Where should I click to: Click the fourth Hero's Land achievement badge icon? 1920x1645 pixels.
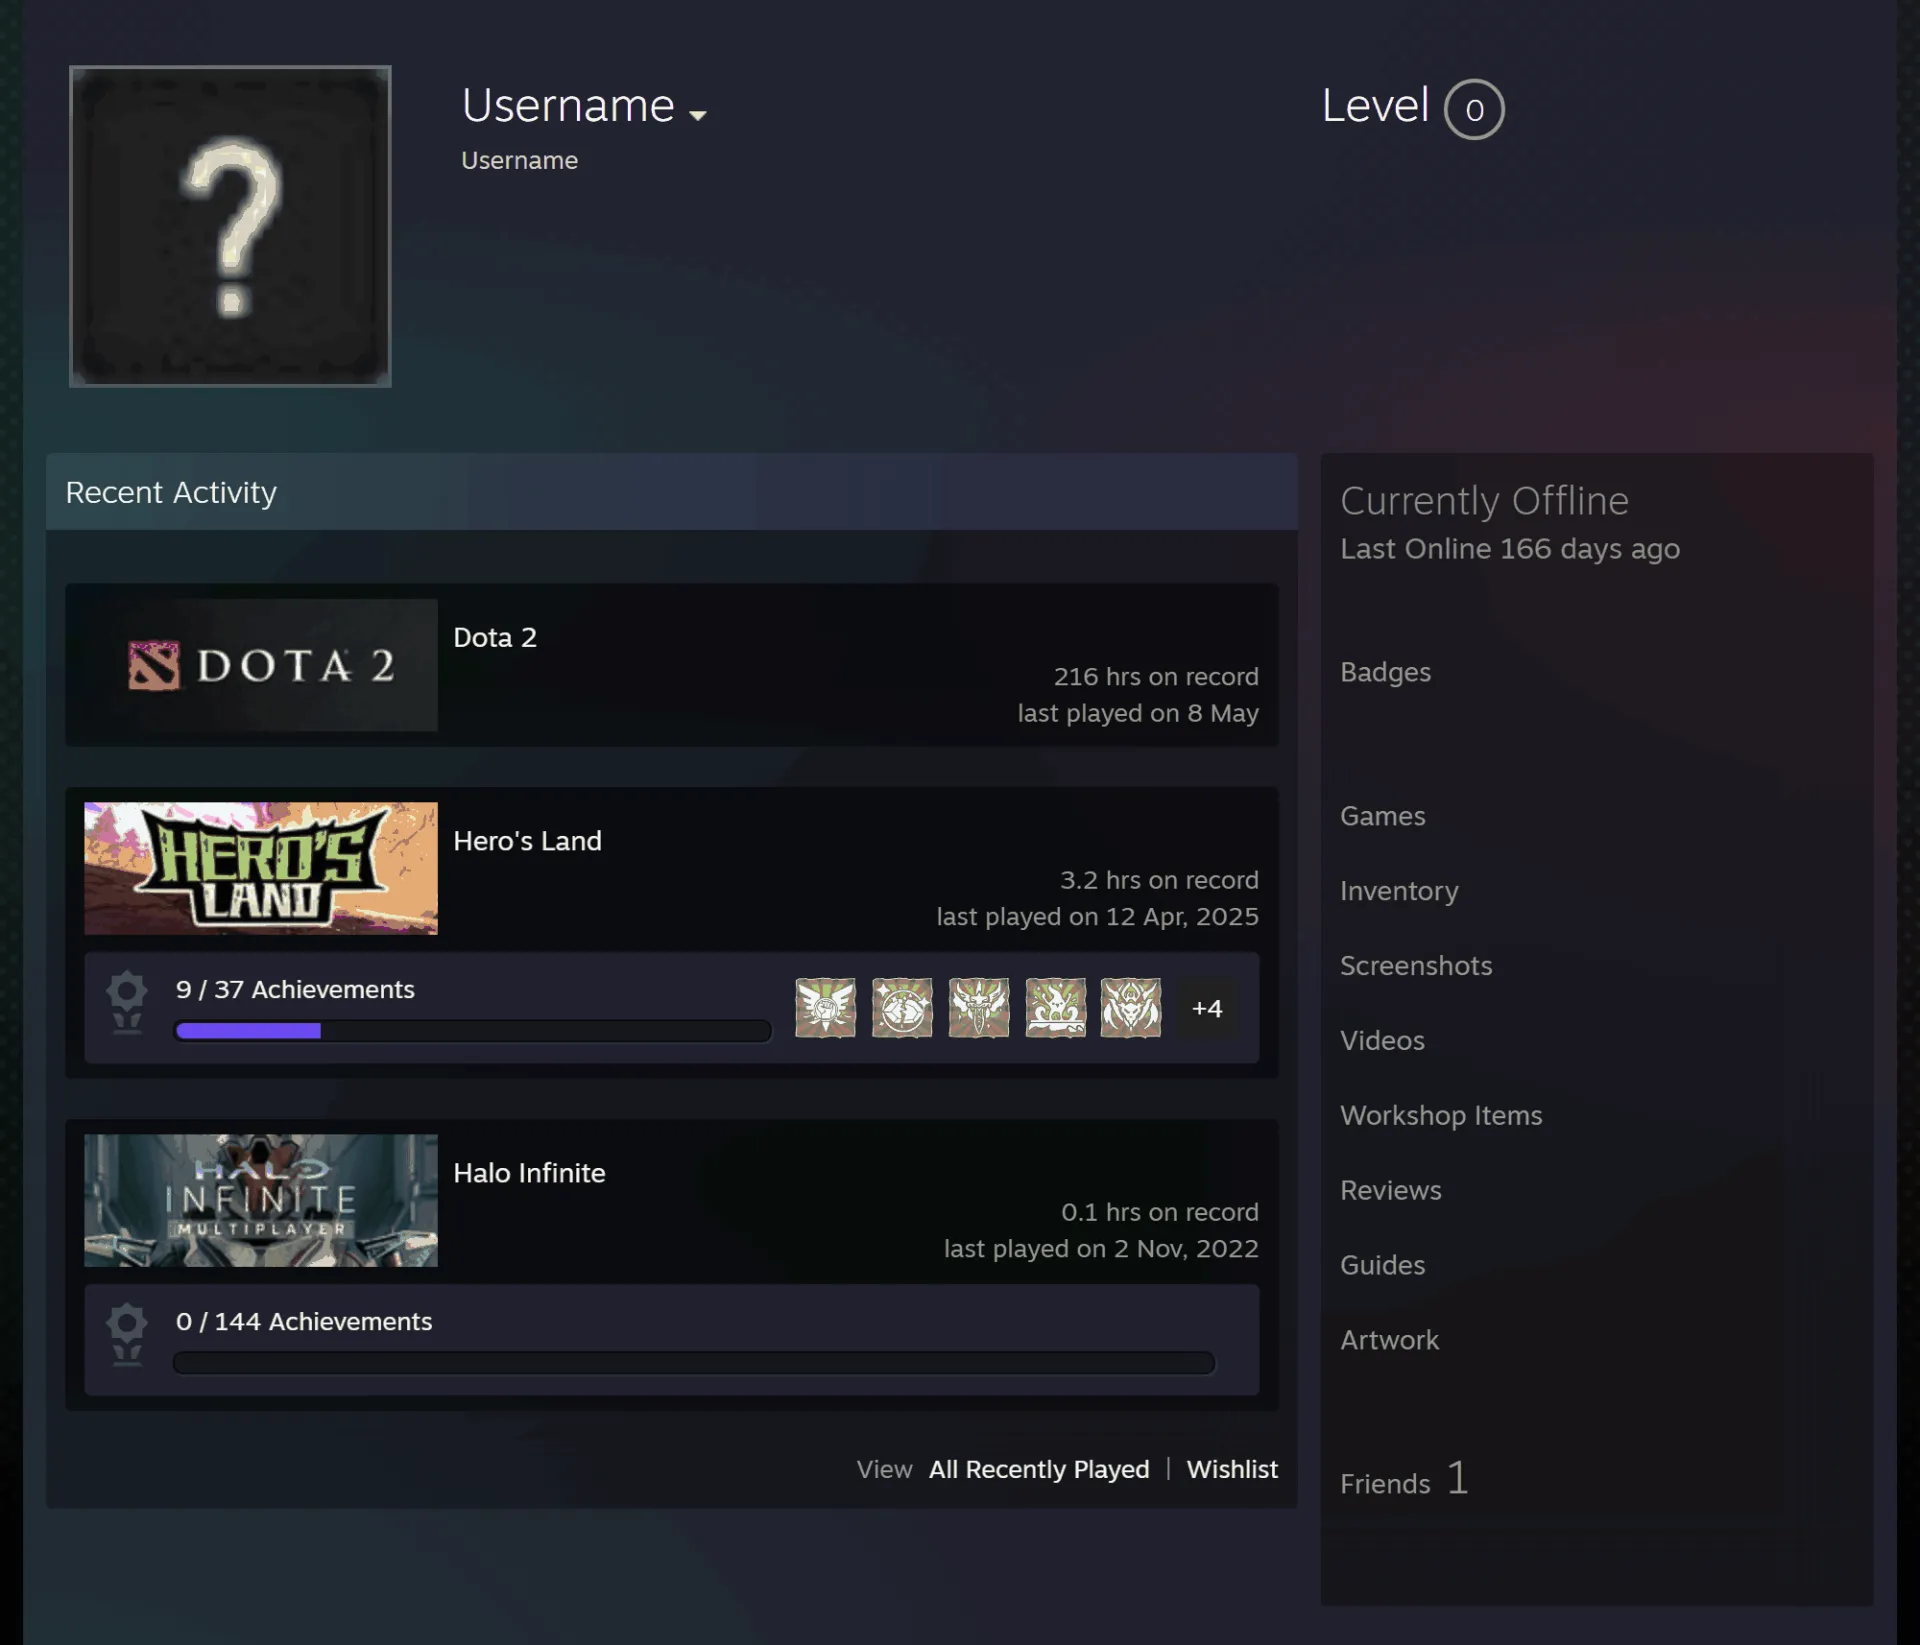point(1055,1008)
